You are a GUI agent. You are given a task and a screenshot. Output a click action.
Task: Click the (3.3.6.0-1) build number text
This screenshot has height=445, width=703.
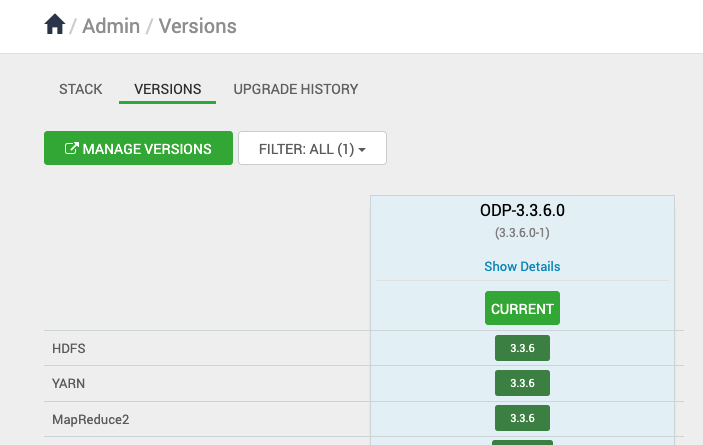522,233
